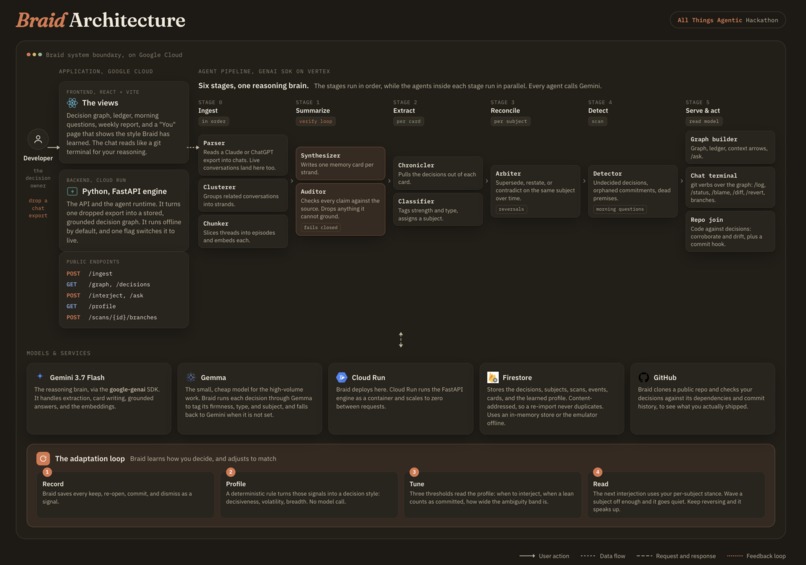Click the "per card" tag under Extract
The height and width of the screenshot is (565, 806).
(409, 121)
